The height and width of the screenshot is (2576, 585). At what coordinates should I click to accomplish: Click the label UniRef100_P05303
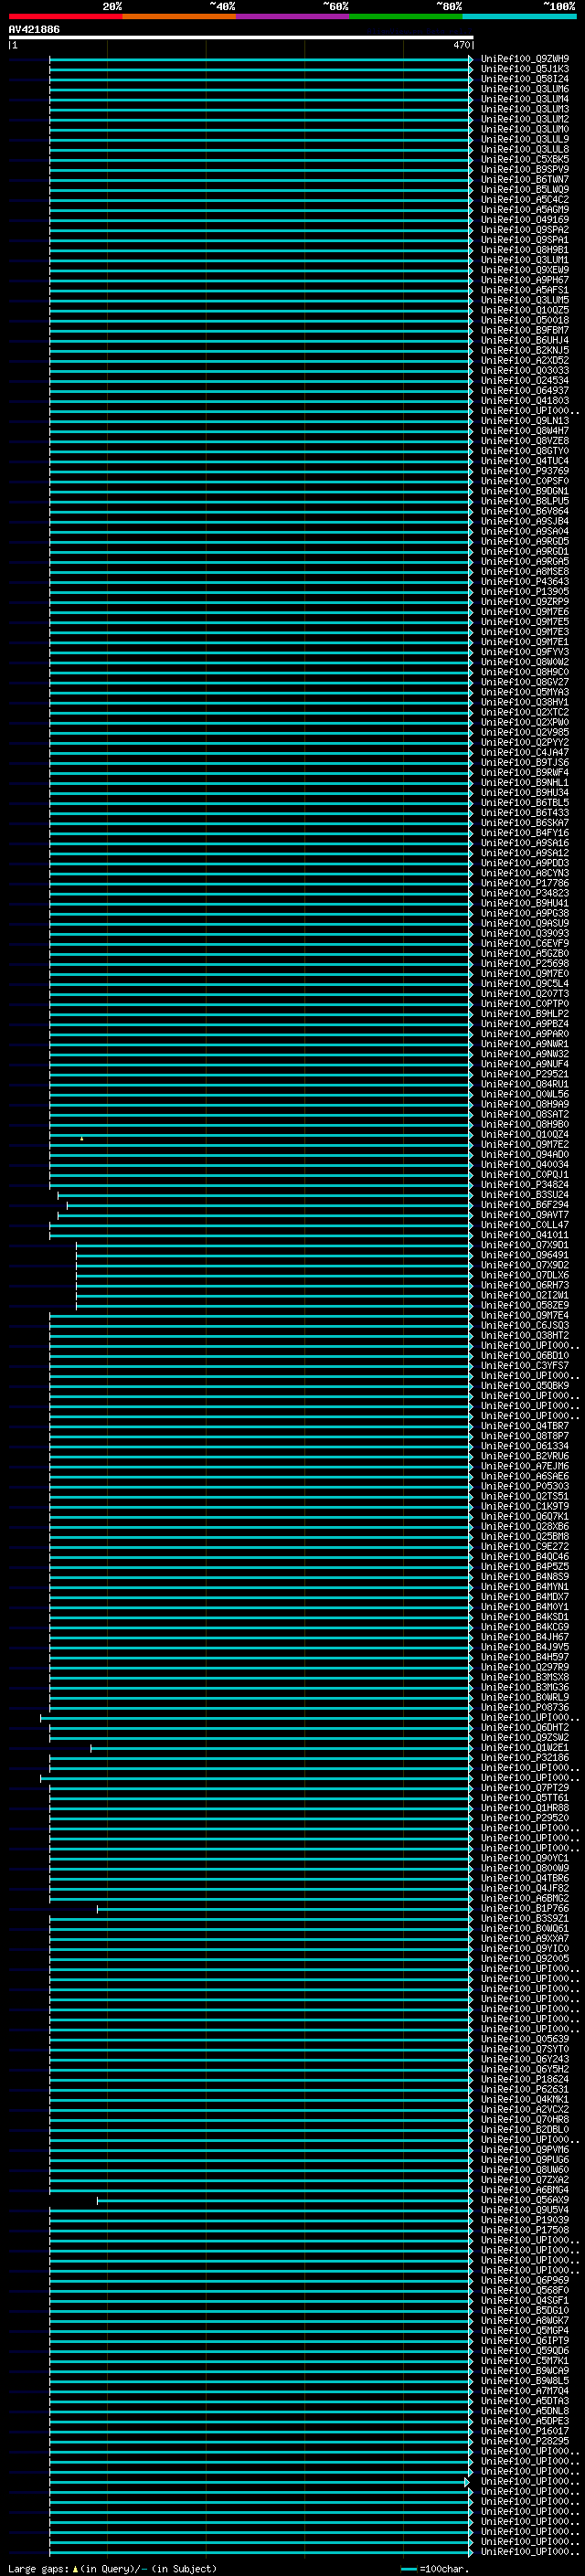pyautogui.click(x=525, y=1486)
